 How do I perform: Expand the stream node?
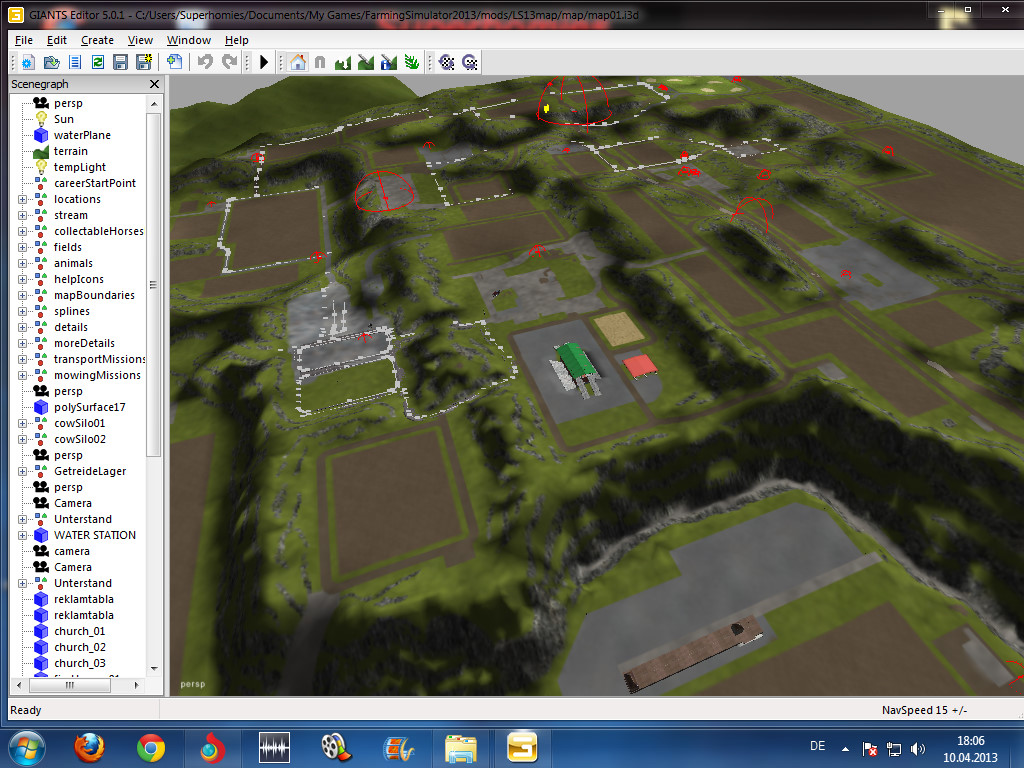(22, 216)
